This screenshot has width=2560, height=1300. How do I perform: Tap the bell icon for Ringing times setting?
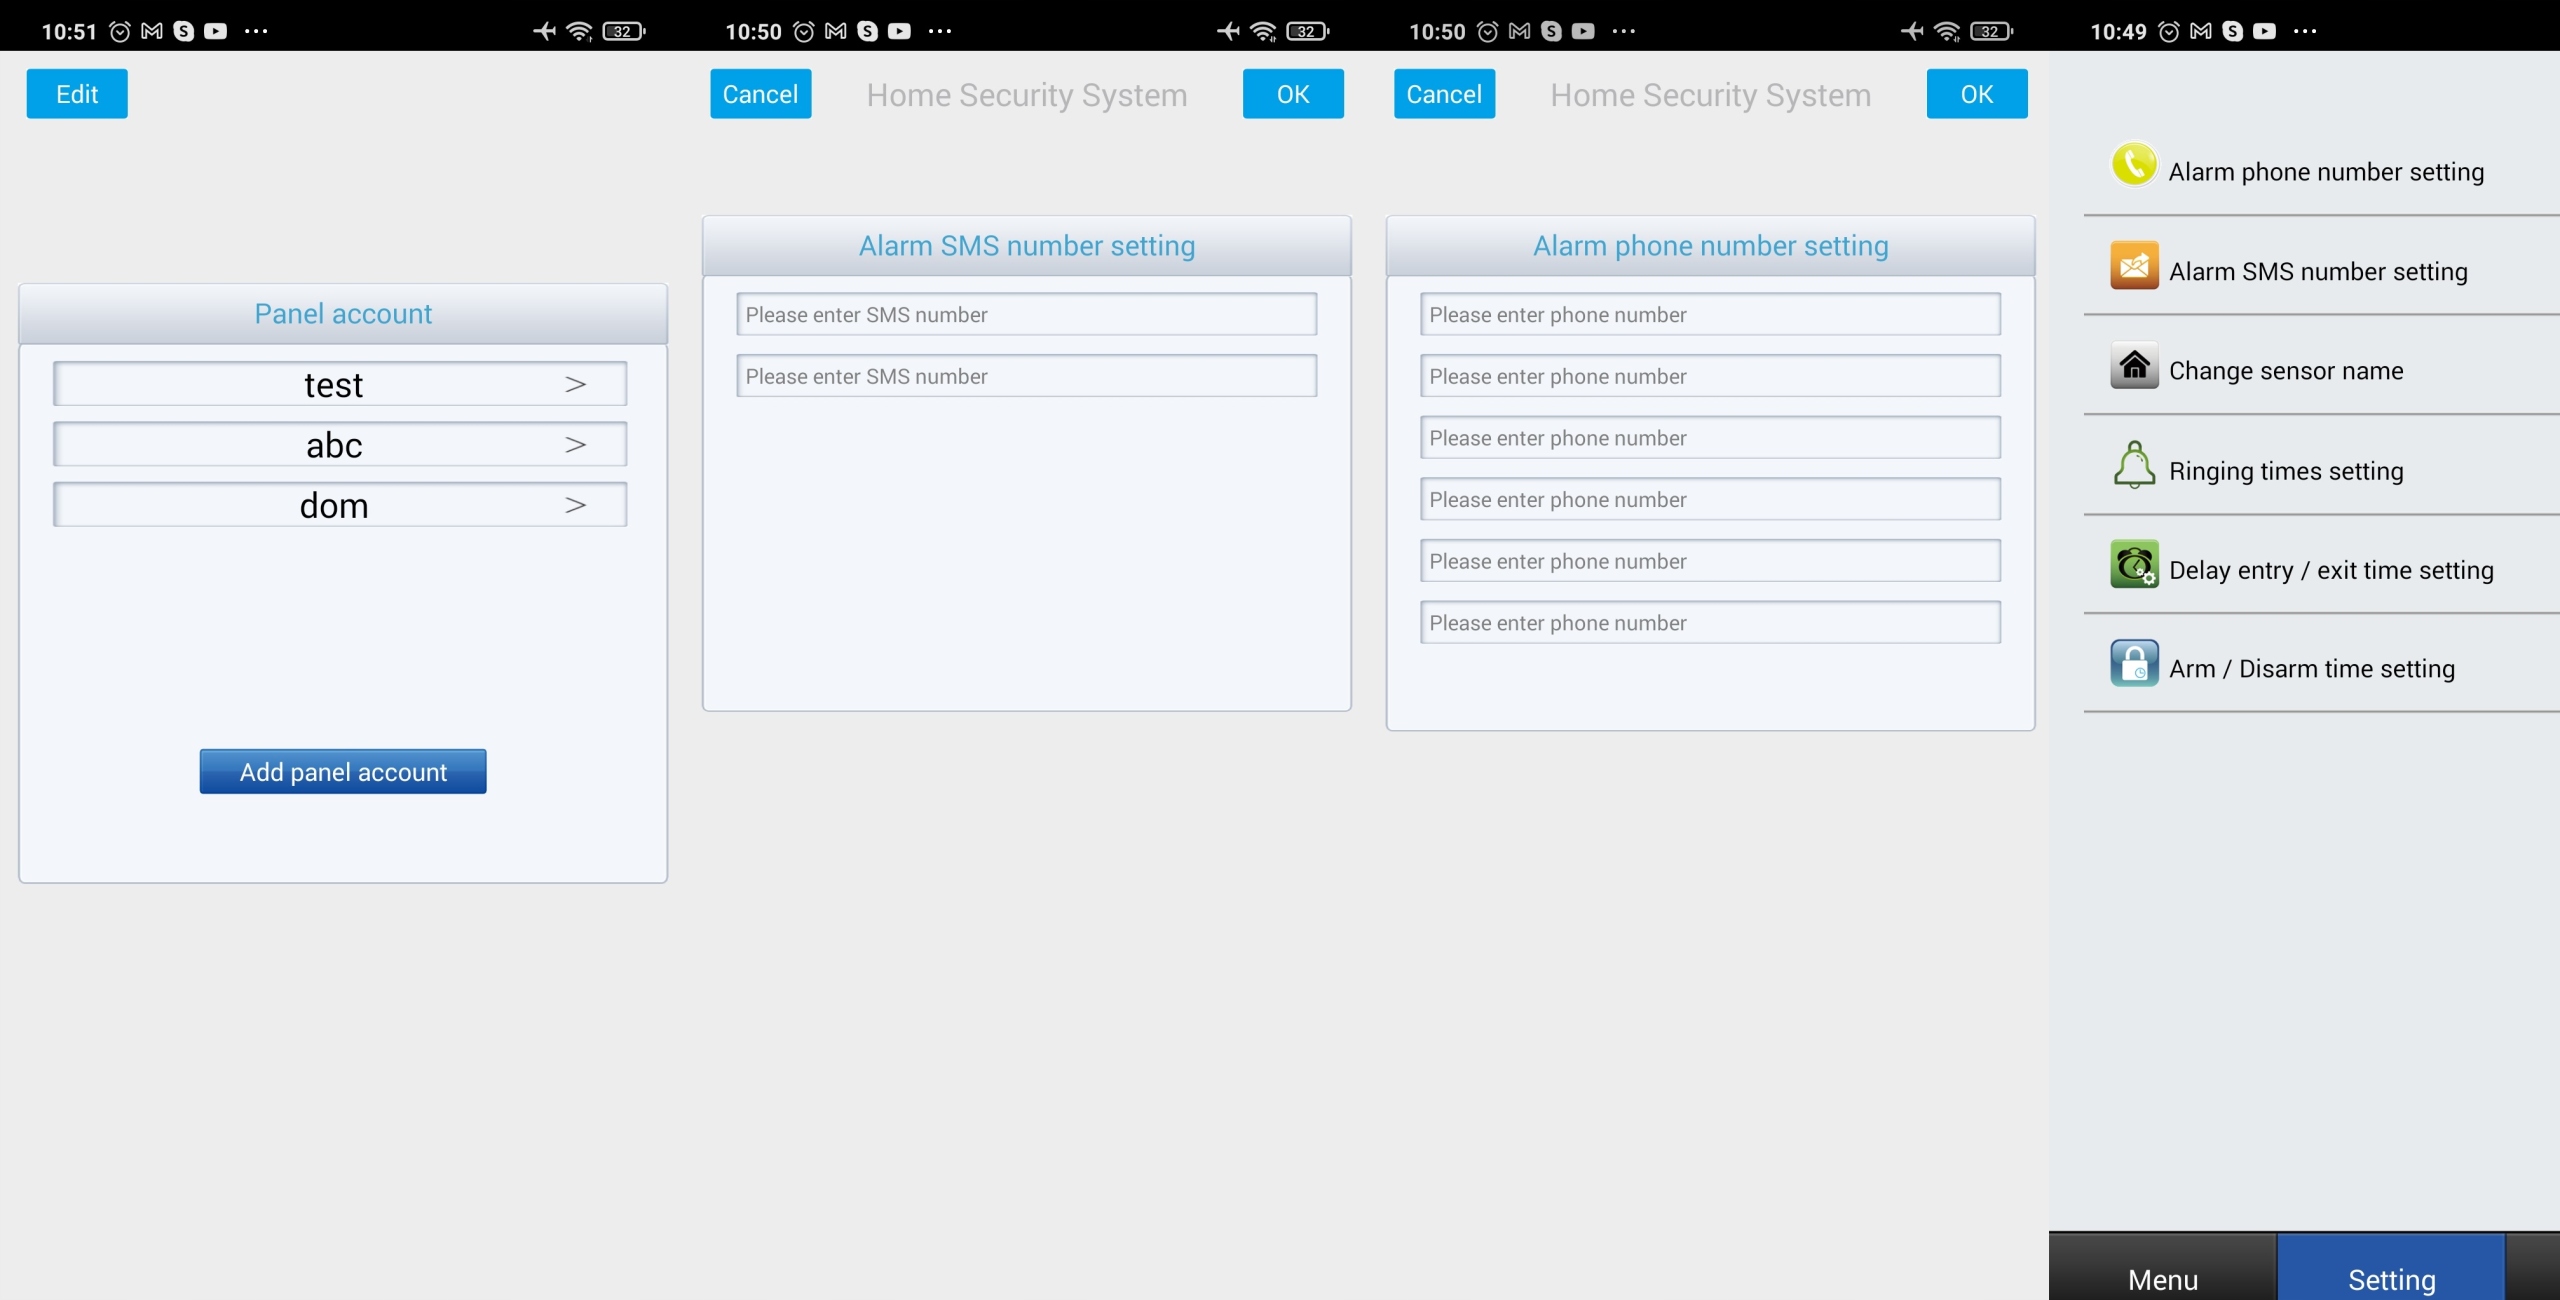pos(2133,466)
